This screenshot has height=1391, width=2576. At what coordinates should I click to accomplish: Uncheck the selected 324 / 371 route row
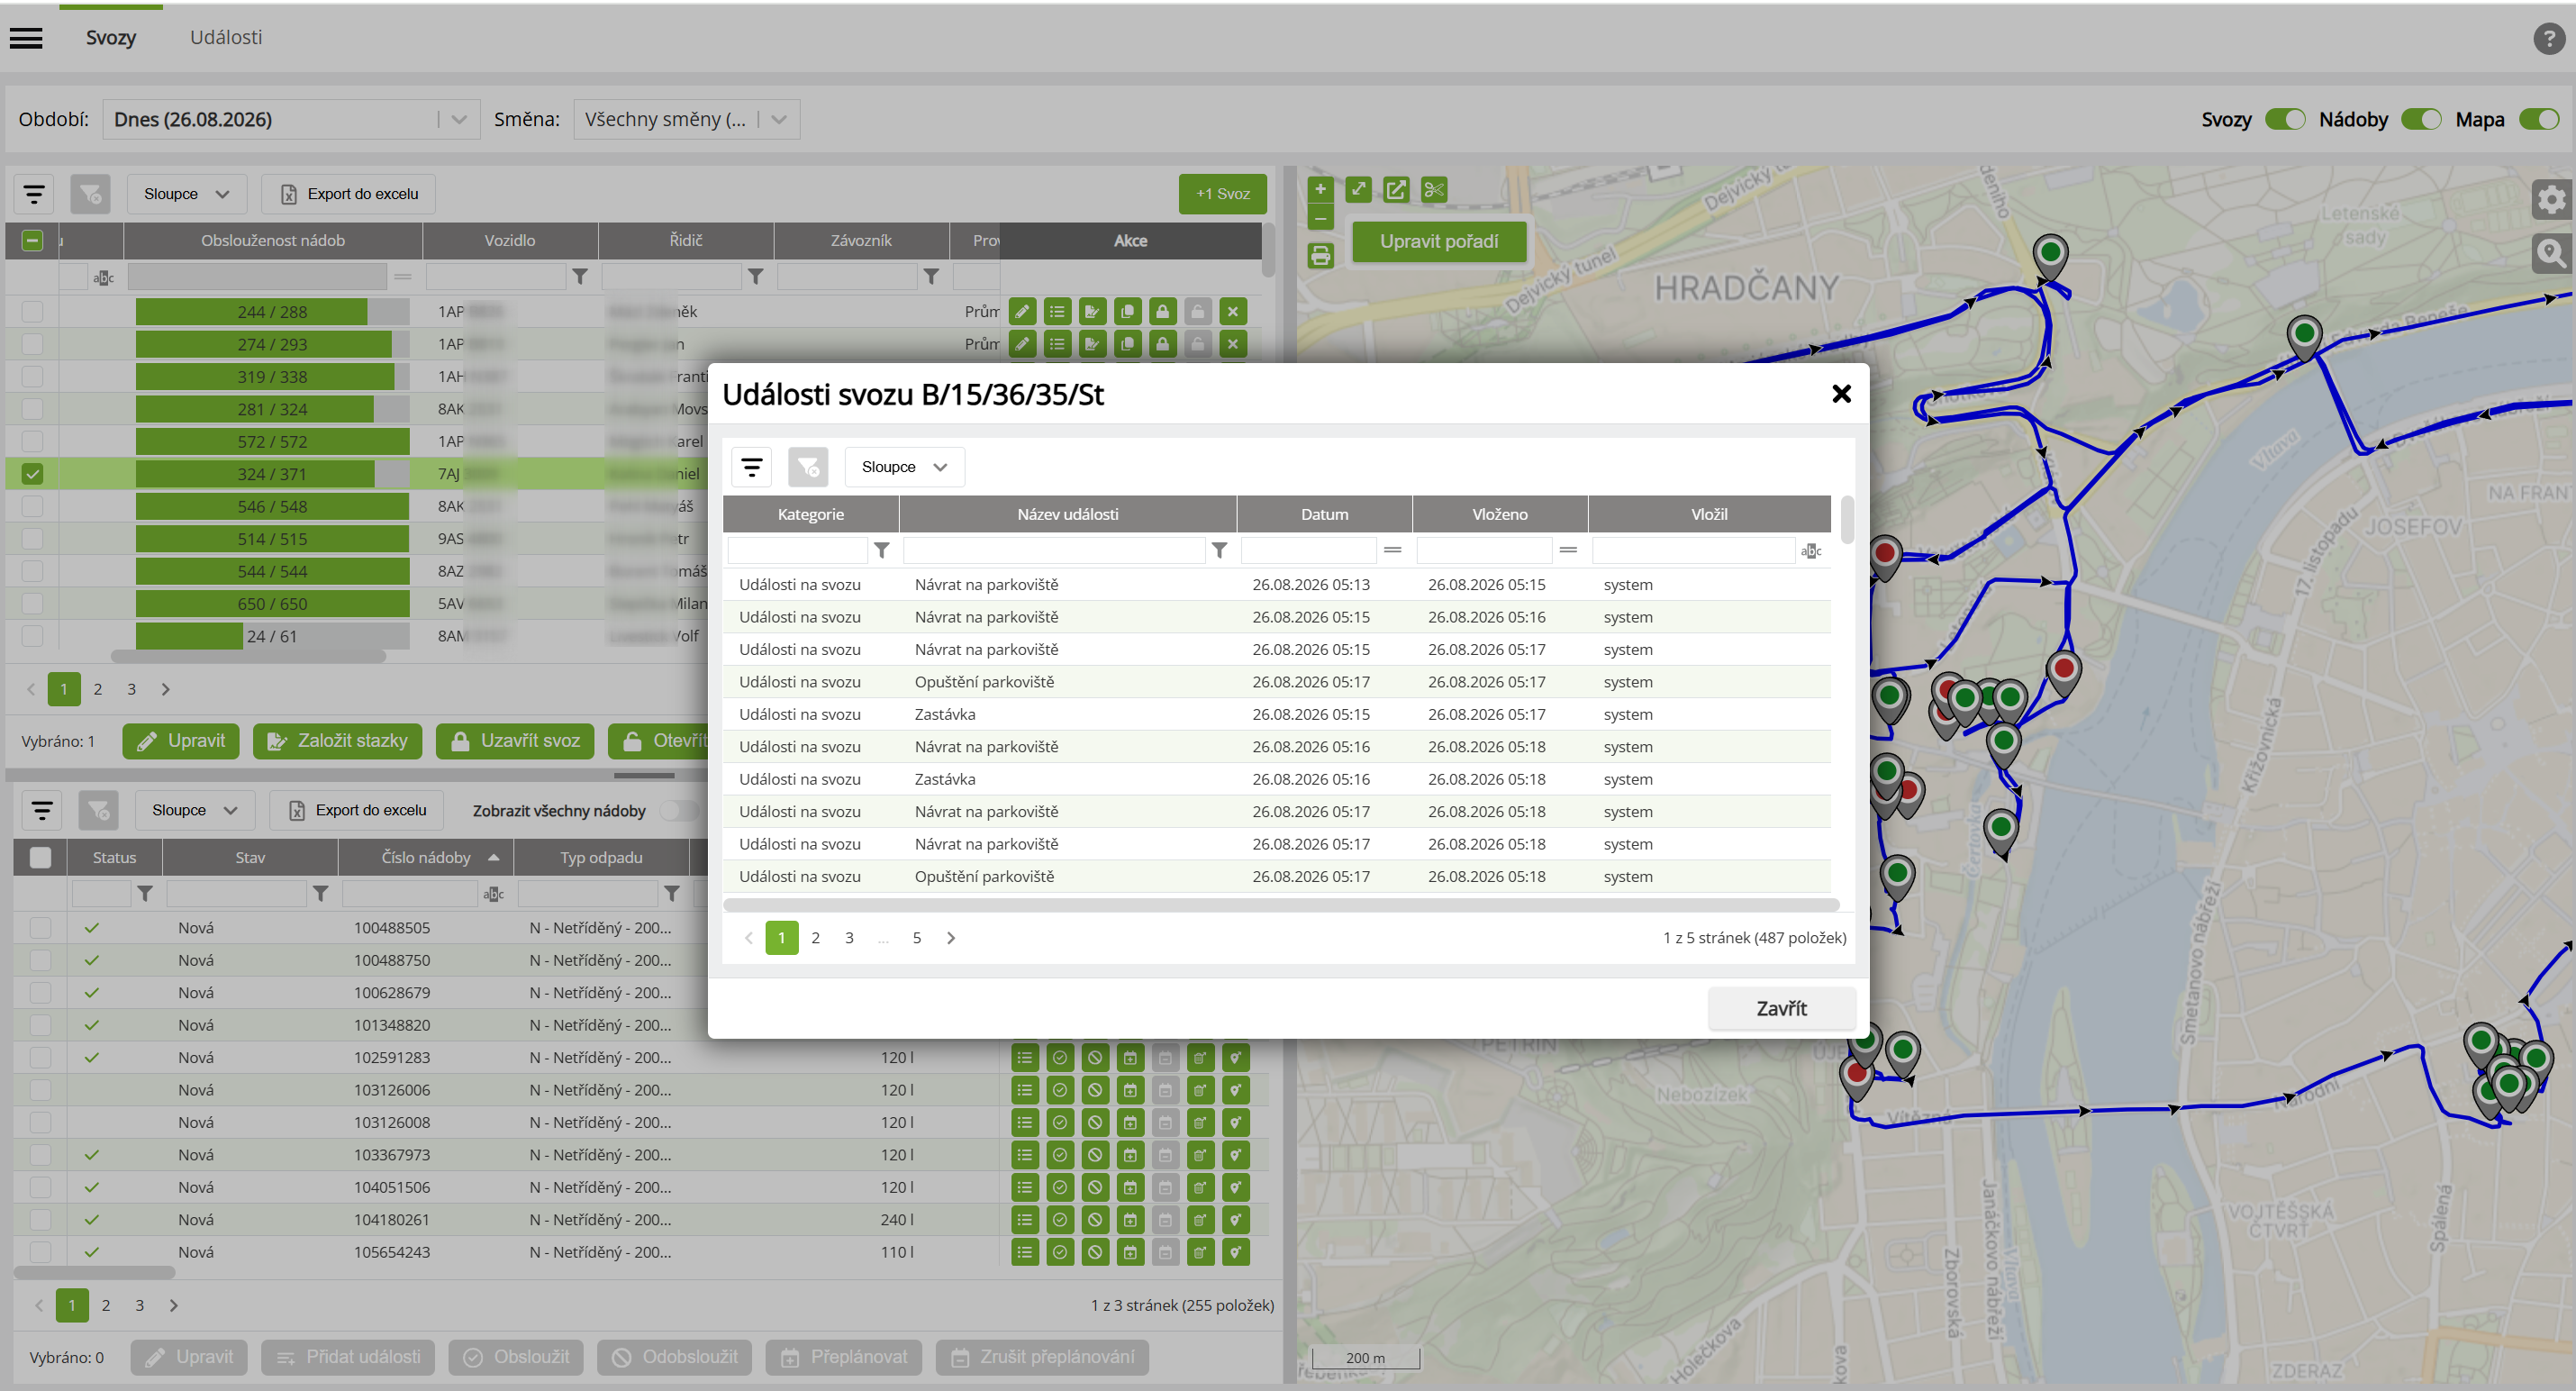coord(32,474)
